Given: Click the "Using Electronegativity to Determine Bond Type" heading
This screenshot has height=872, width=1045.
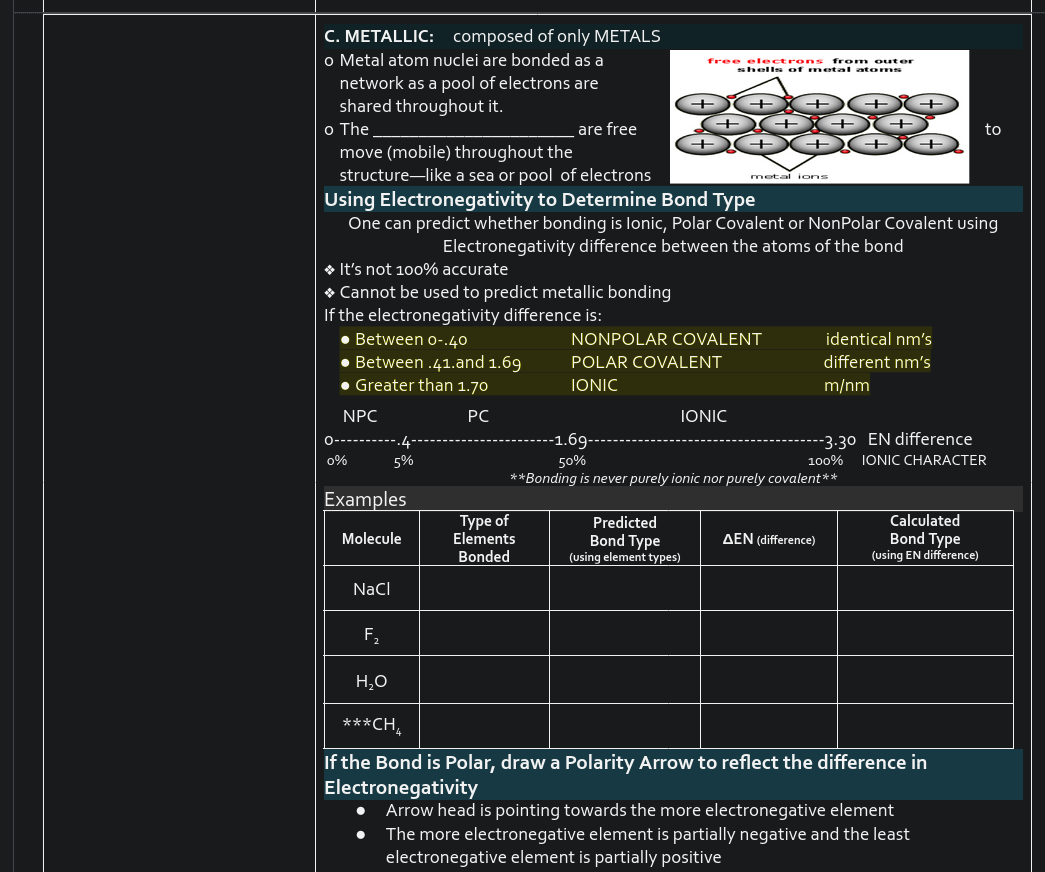Looking at the screenshot, I should (539, 199).
